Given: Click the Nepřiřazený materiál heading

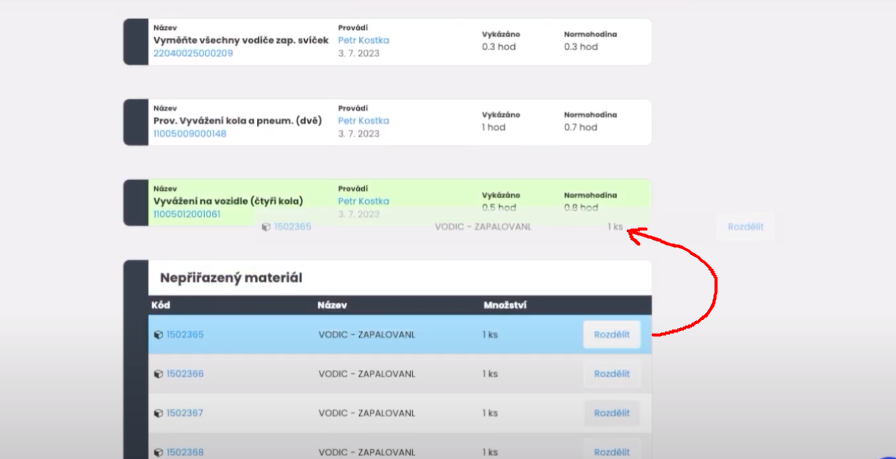Looking at the screenshot, I should coord(231,278).
